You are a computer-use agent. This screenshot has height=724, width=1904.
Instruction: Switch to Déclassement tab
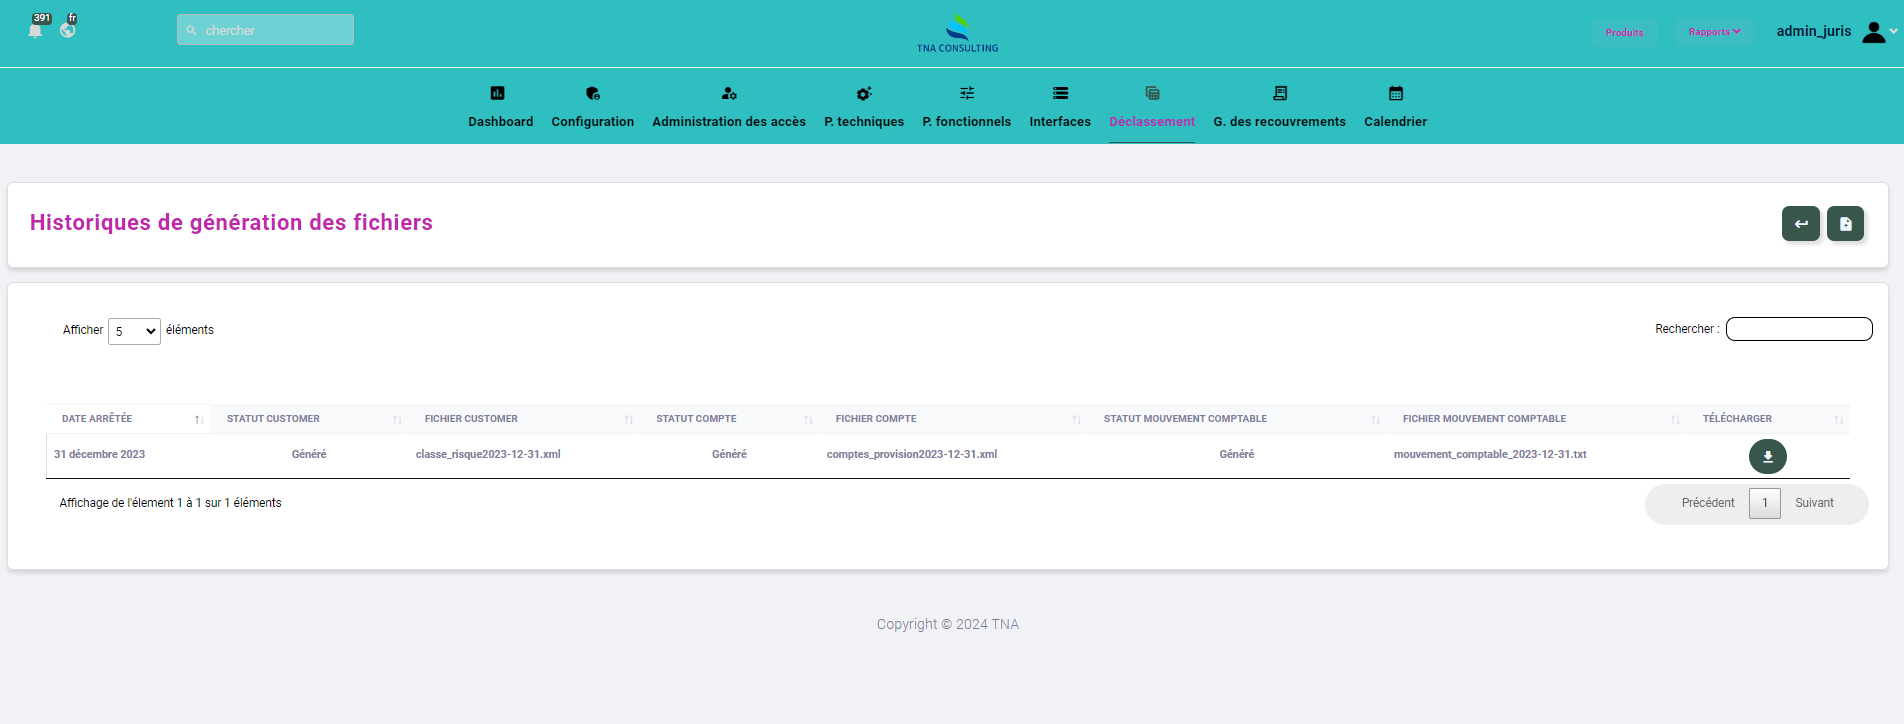[x=1151, y=107]
